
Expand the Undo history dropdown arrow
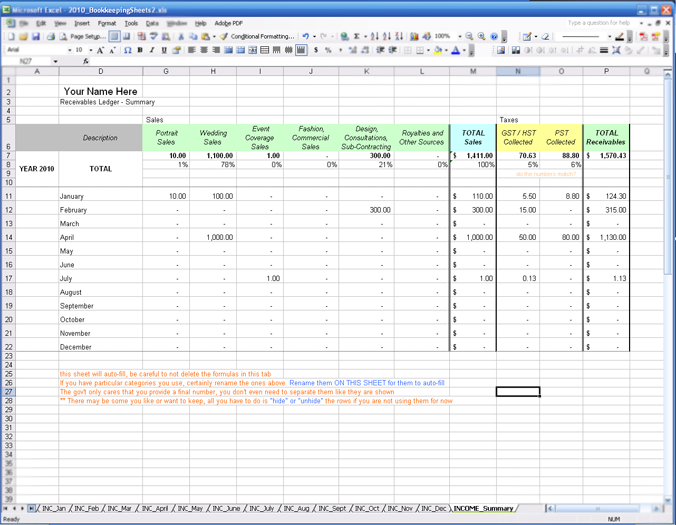pos(314,37)
